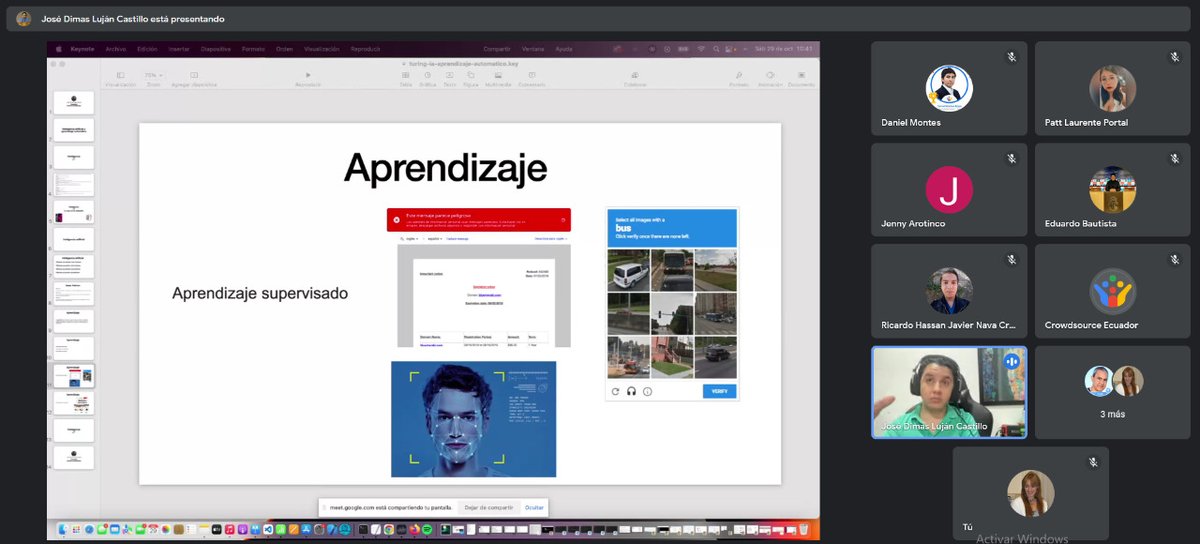Open Finder from the macOS dock
Image resolution: width=1200 pixels, height=544 pixels.
tap(62, 528)
